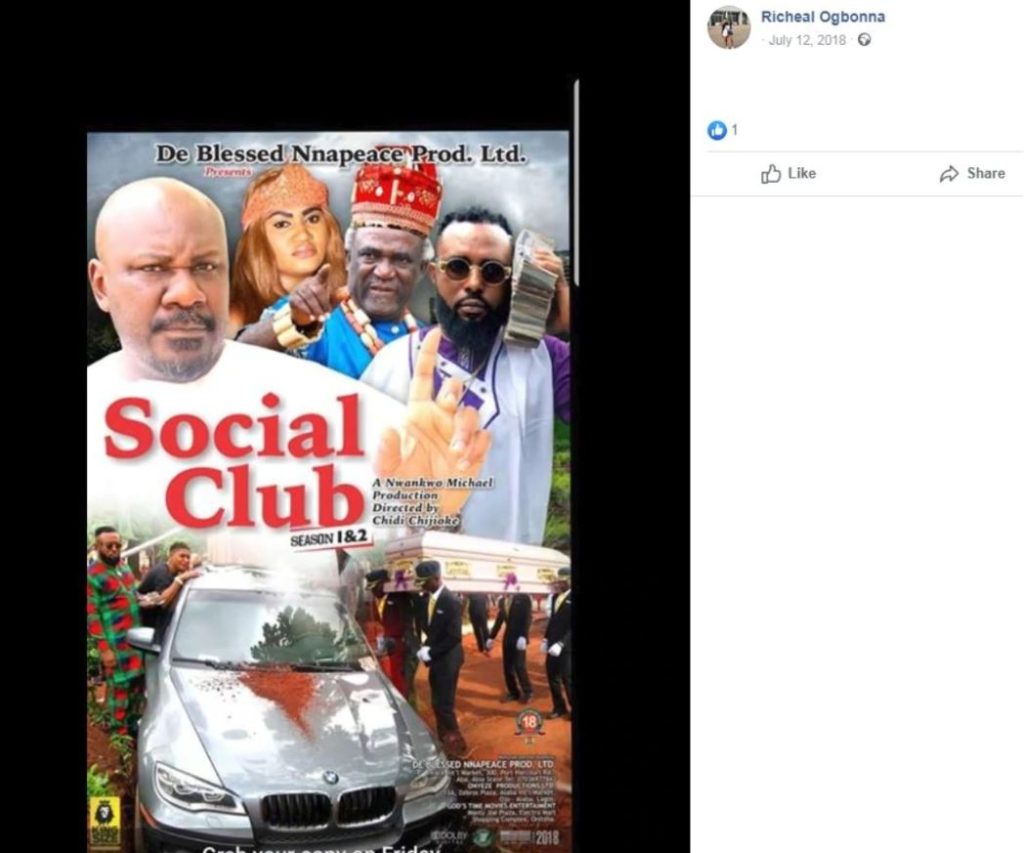
Task: Open Richeal Ogbonna's profile picture
Action: click(728, 27)
